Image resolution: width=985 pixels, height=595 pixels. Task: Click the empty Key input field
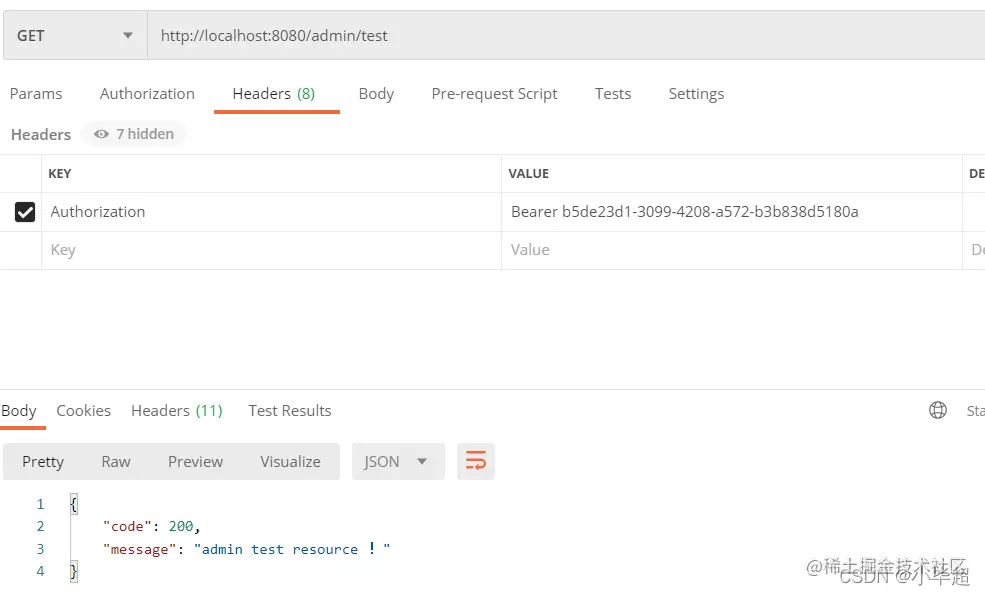(x=271, y=250)
